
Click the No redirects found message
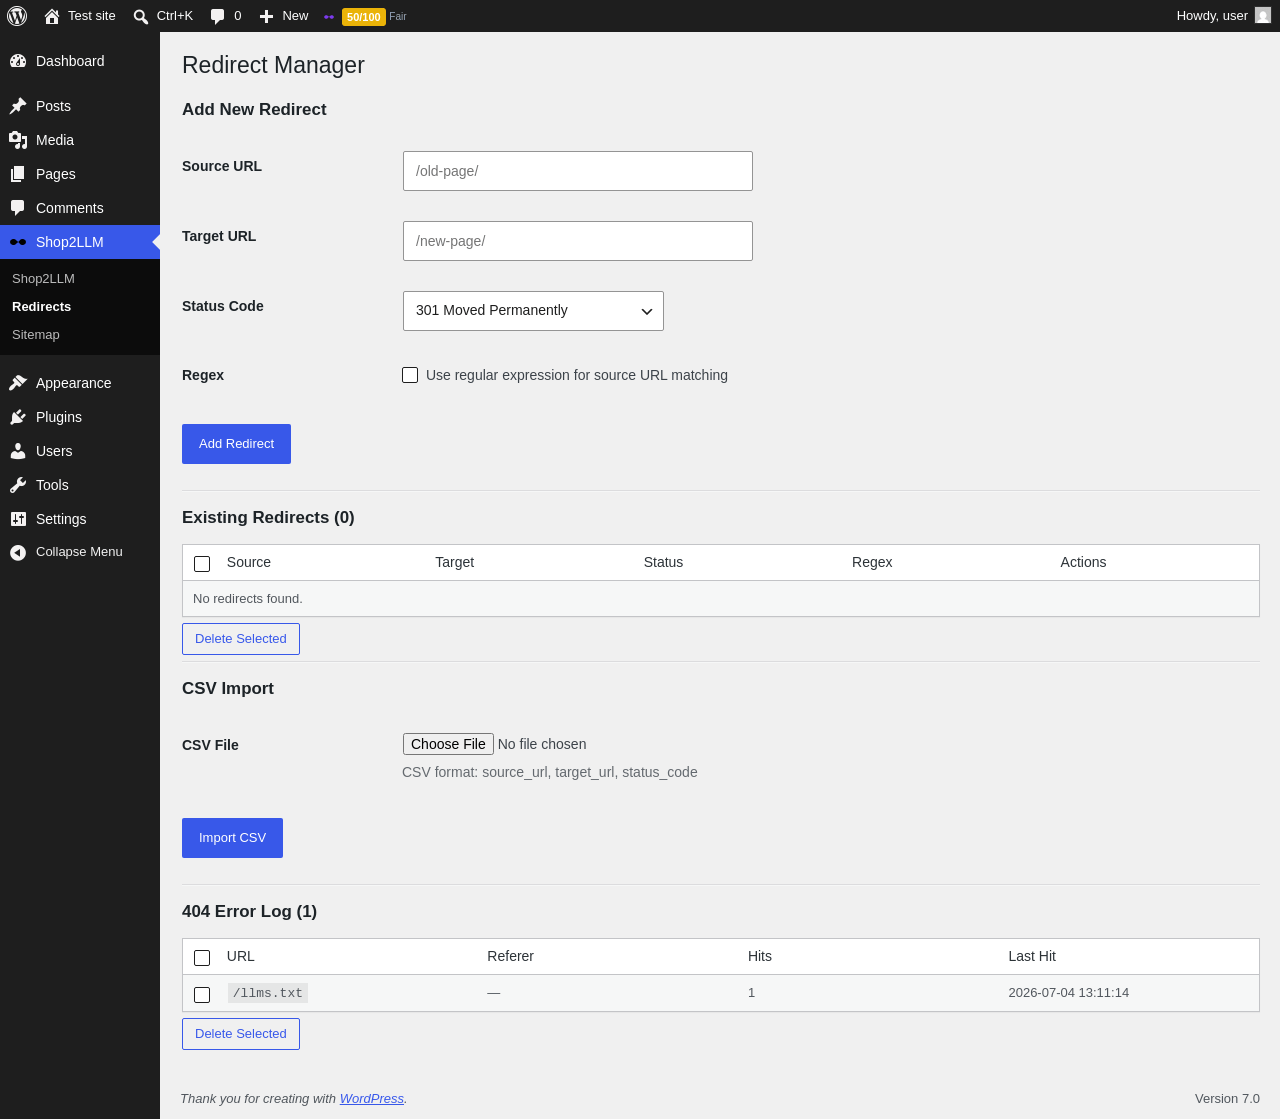248,599
